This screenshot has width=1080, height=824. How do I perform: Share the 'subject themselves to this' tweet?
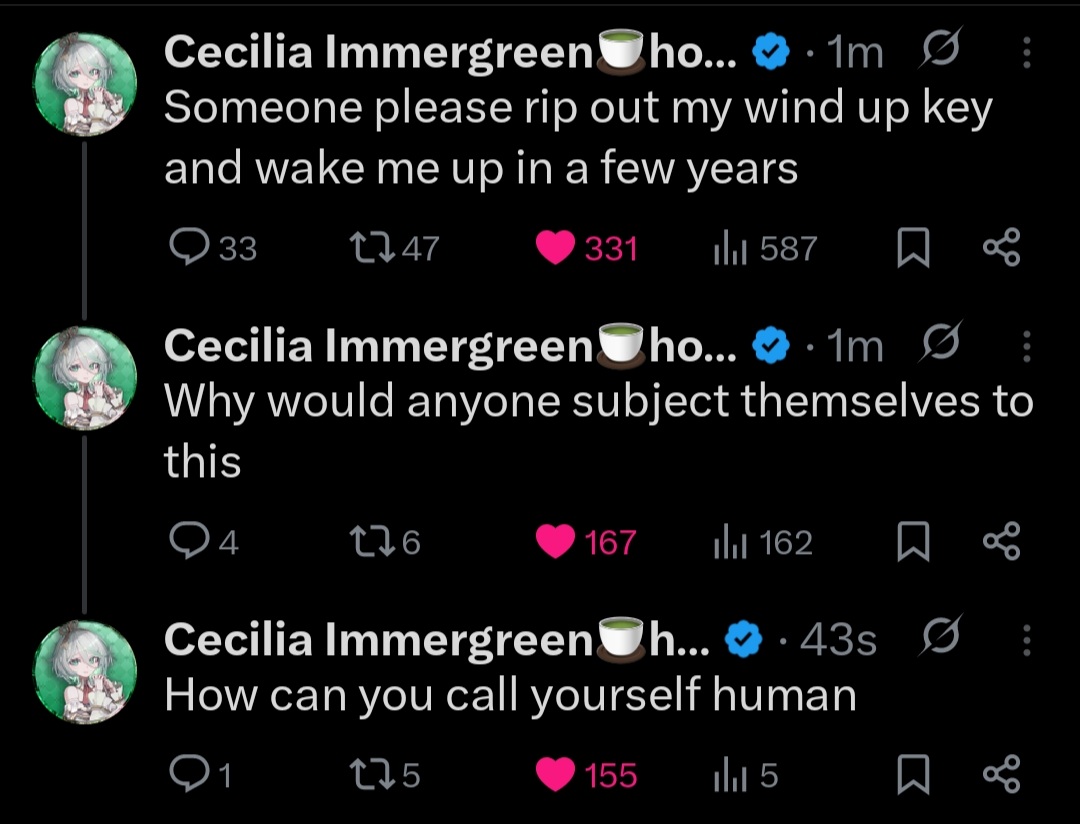(x=1001, y=542)
